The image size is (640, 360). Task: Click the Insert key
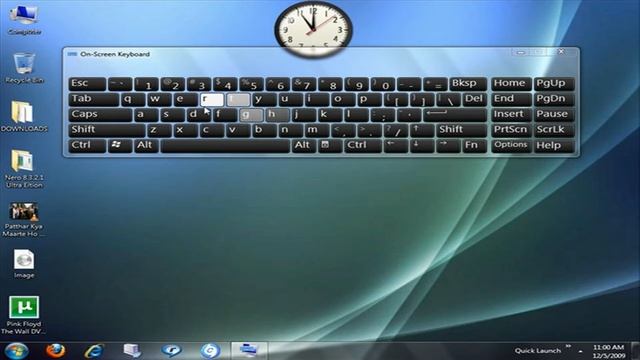[511, 115]
